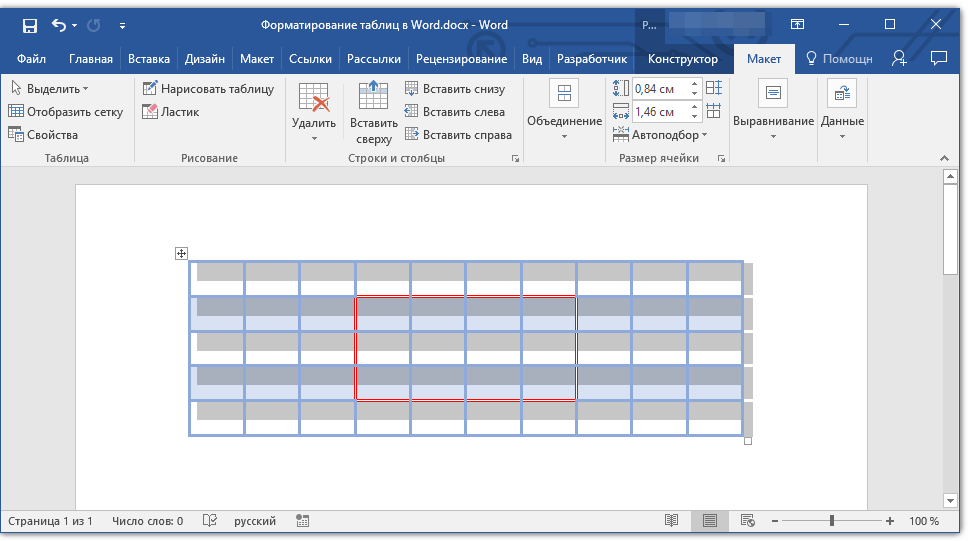
Task: Click the zoom slider in status bar
Action: click(832, 521)
